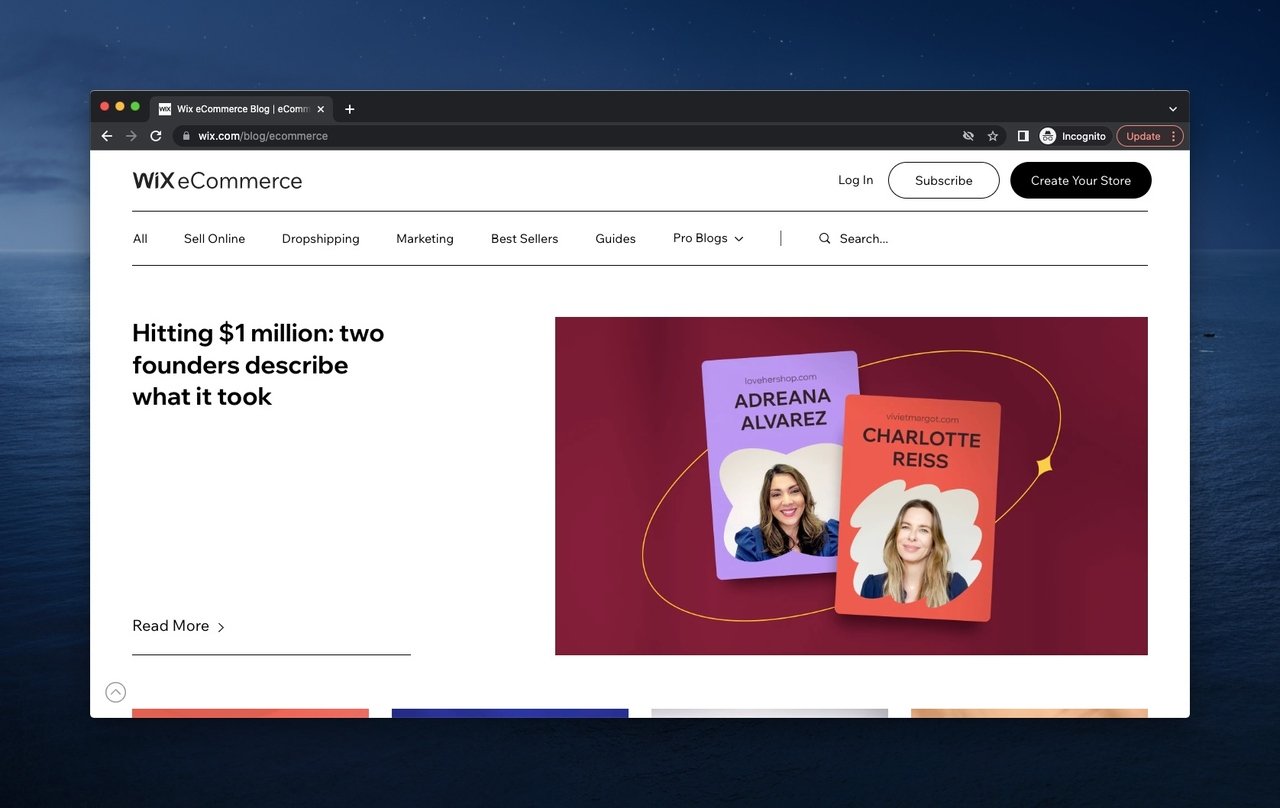Viewport: 1280px width, 808px height.
Task: Click the Wix favicon on the browser tab
Action: [165, 109]
